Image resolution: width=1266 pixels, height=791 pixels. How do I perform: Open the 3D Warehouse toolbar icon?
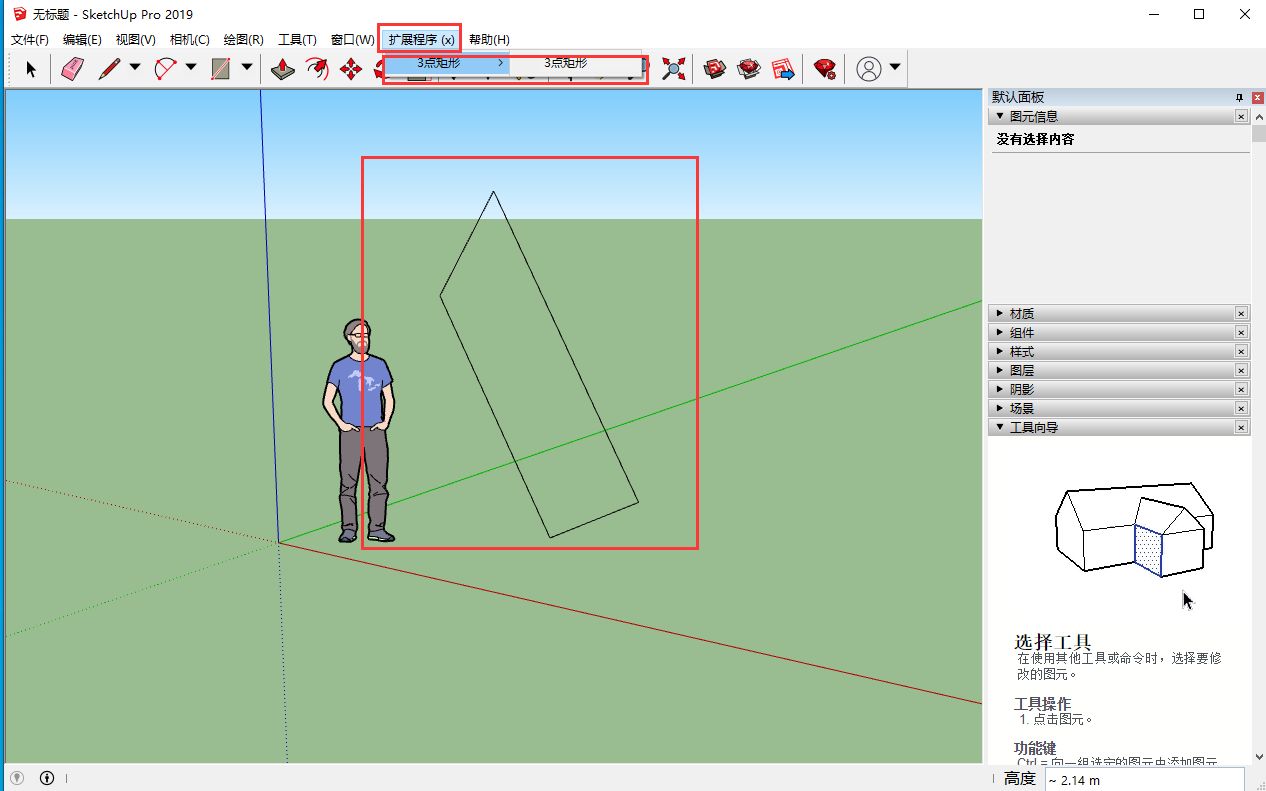[x=714, y=69]
